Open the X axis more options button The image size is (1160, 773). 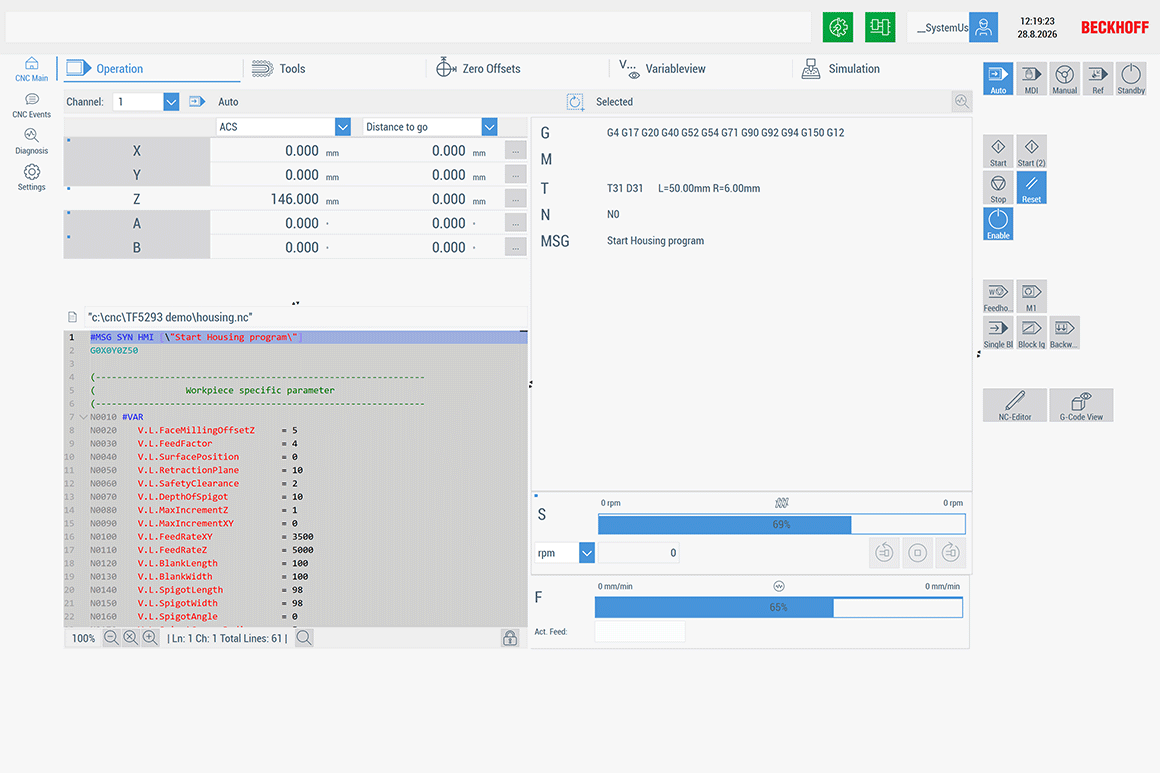[x=516, y=151]
